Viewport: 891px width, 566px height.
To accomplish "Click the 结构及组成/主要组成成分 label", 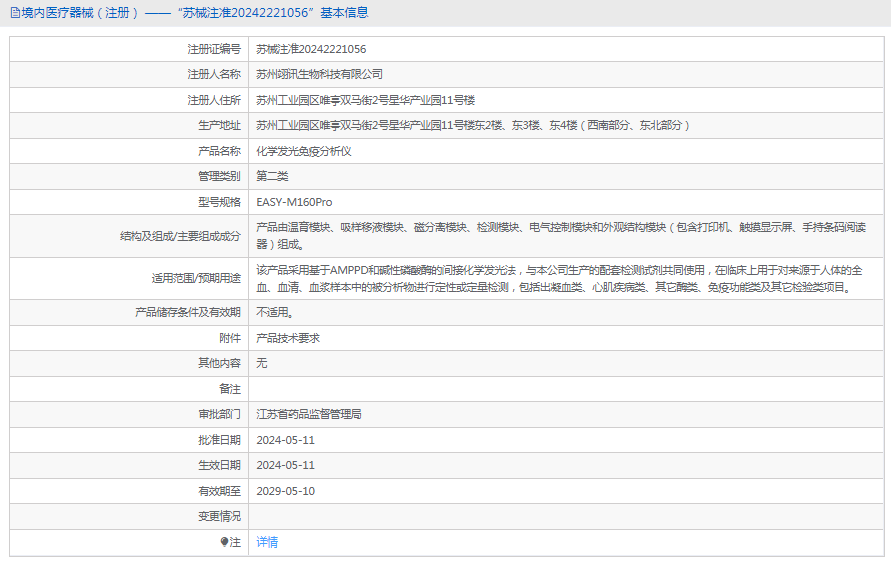I will [x=180, y=236].
